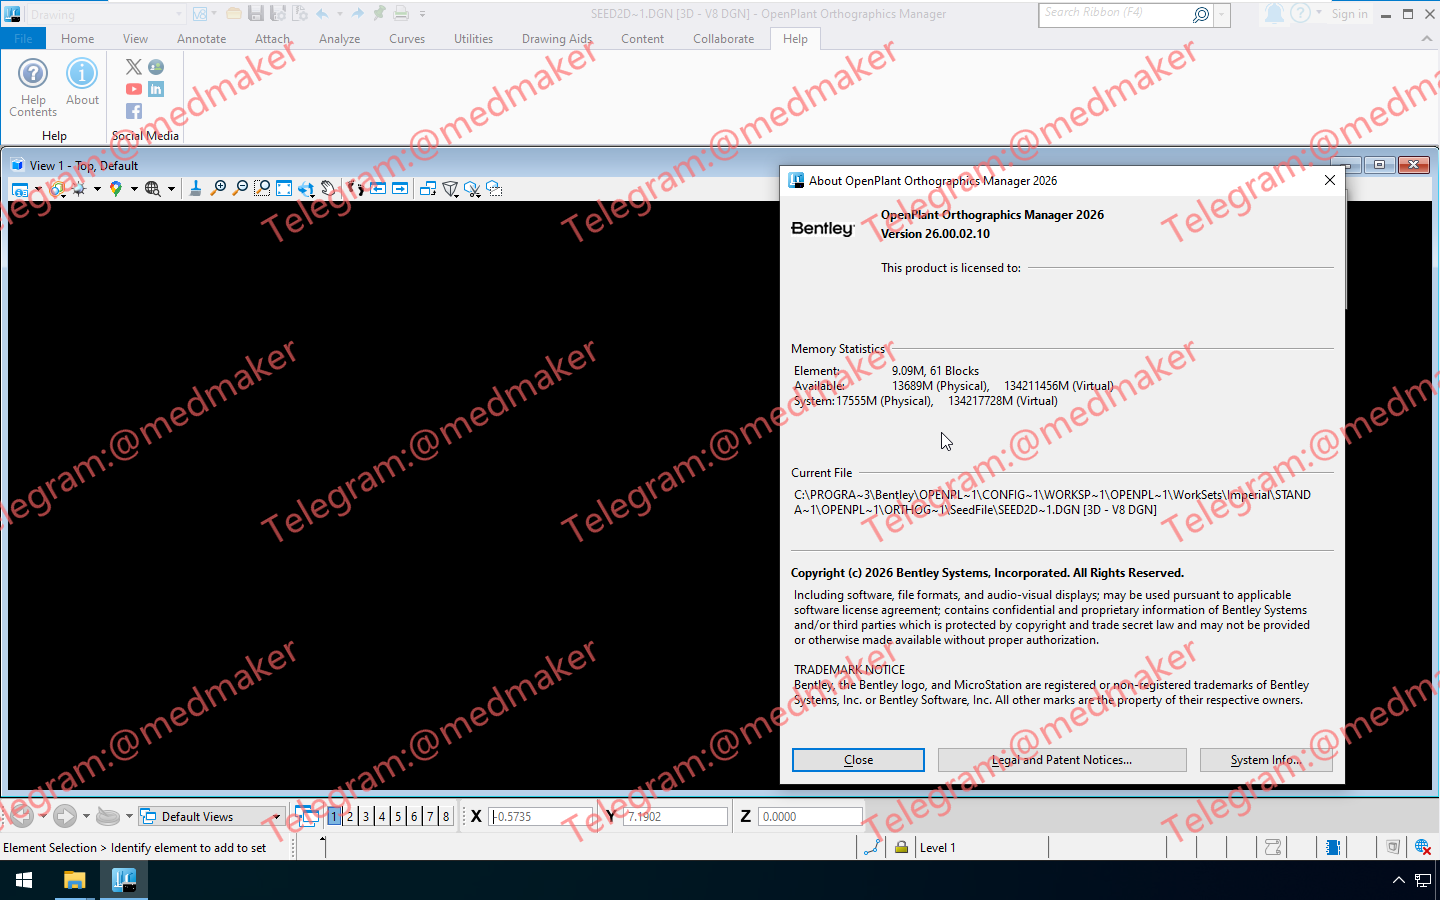Expand the brightness adjustment dropdown arrow
The image size is (1440, 900).
click(x=96, y=189)
